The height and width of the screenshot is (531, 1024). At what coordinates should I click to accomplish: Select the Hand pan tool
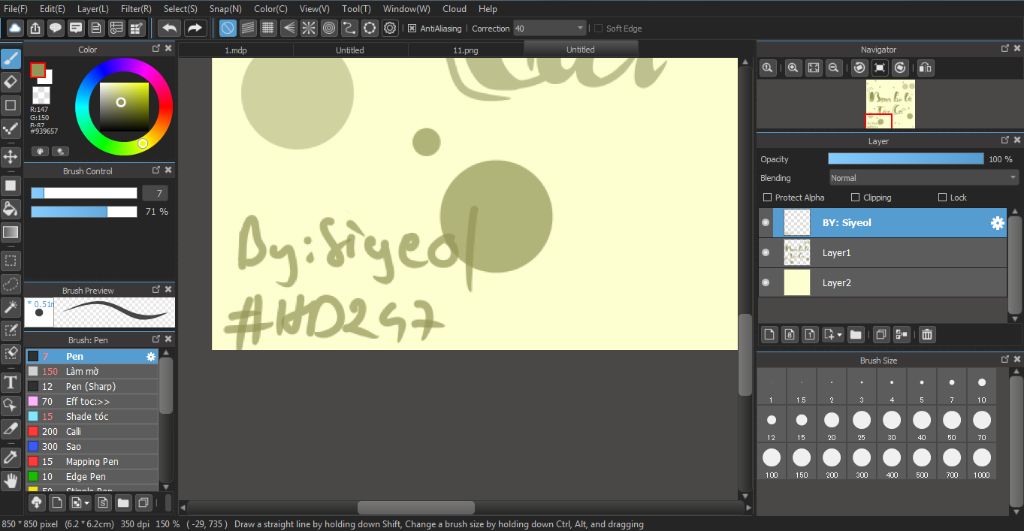coord(10,481)
